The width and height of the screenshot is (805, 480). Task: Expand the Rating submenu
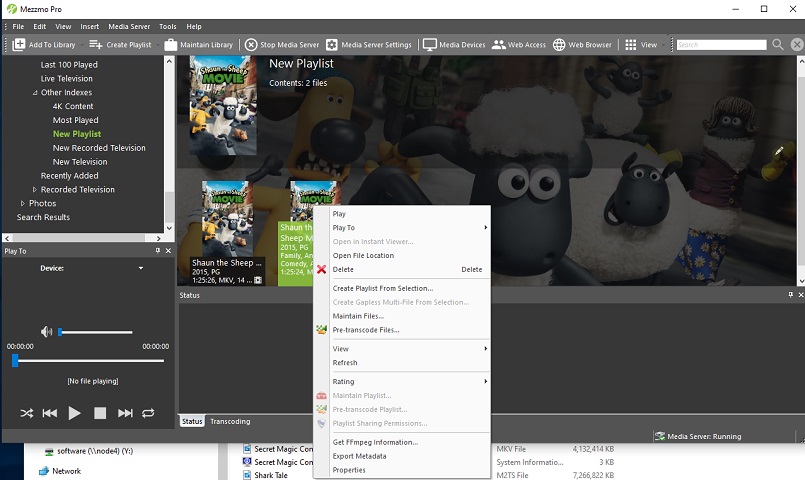485,381
